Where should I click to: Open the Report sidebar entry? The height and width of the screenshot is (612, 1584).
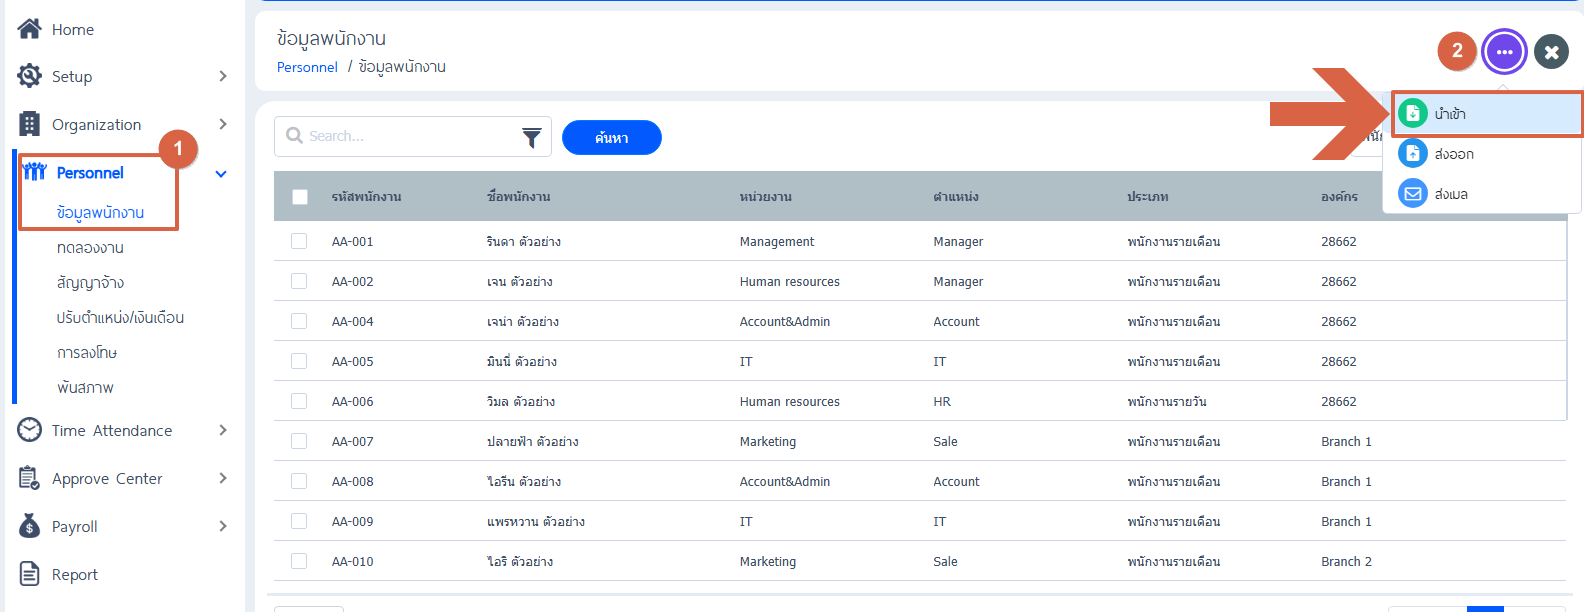pyautogui.click(x=75, y=574)
